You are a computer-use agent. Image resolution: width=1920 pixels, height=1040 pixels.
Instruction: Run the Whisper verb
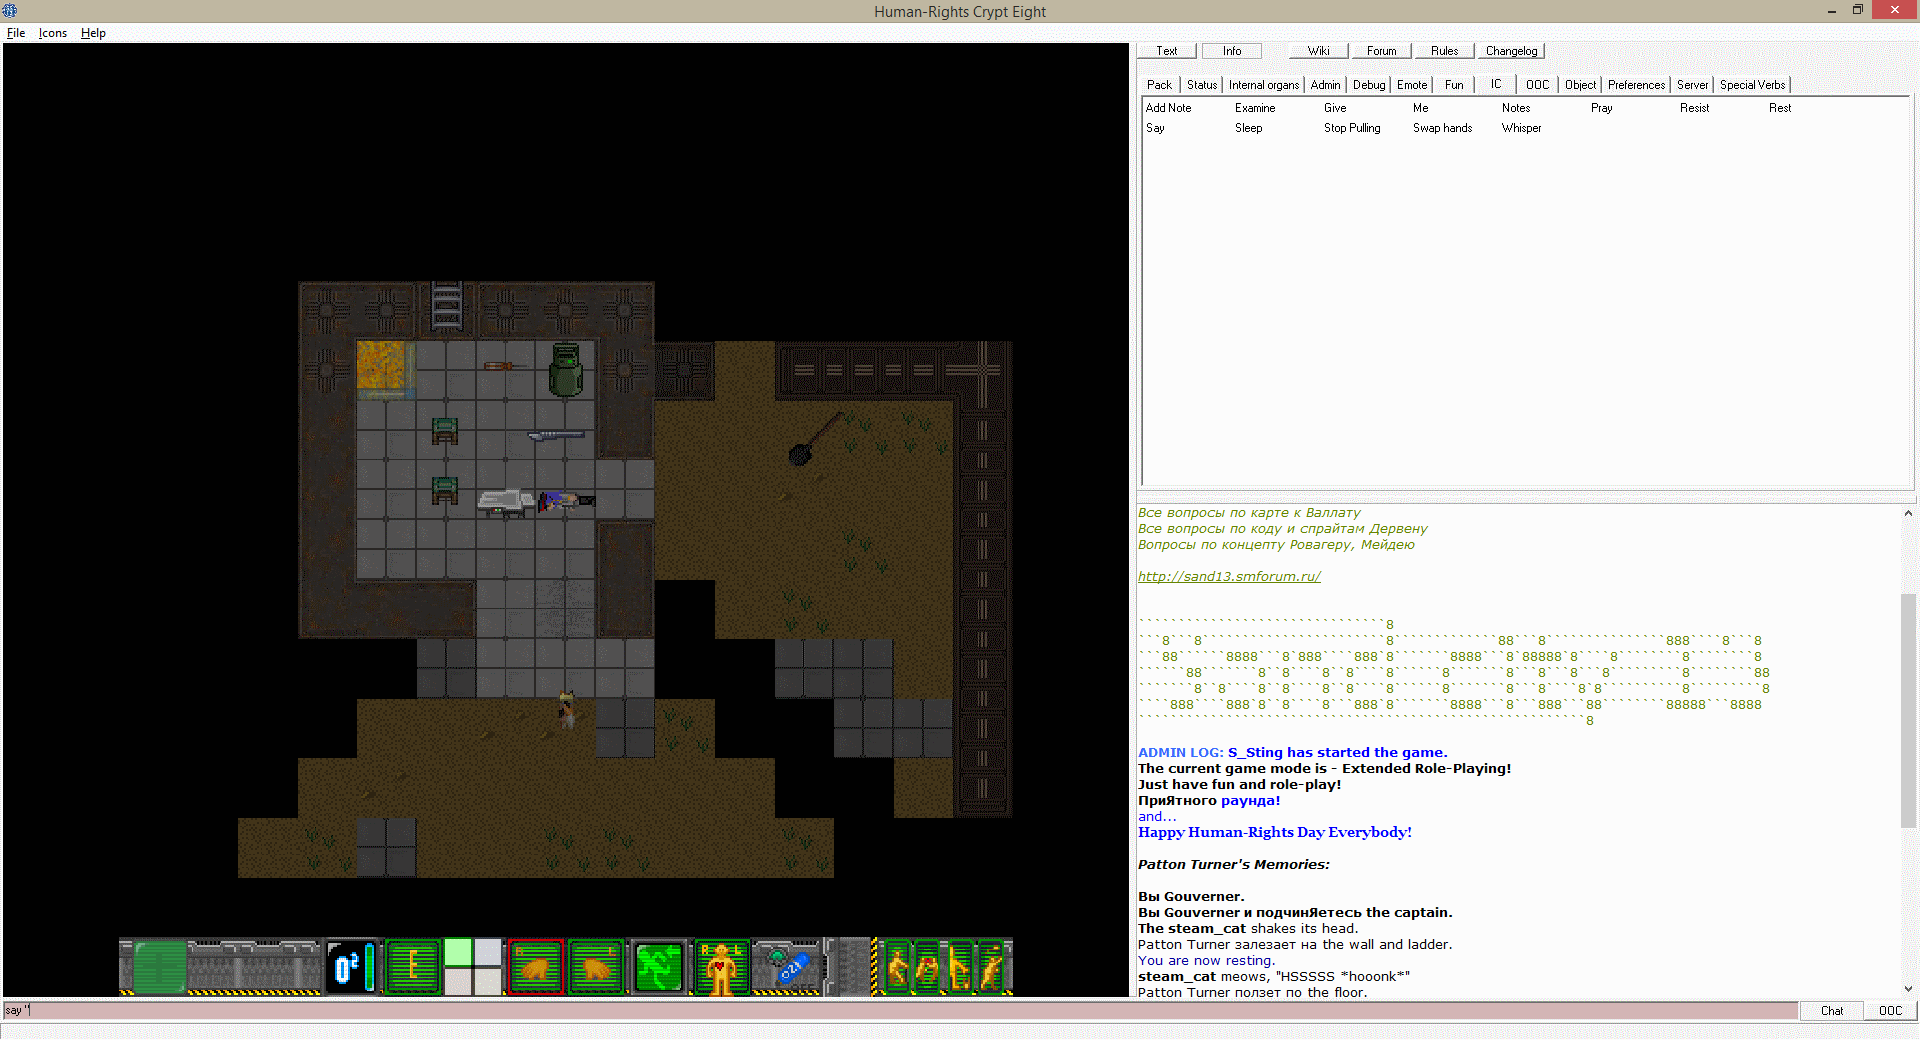[x=1521, y=128]
